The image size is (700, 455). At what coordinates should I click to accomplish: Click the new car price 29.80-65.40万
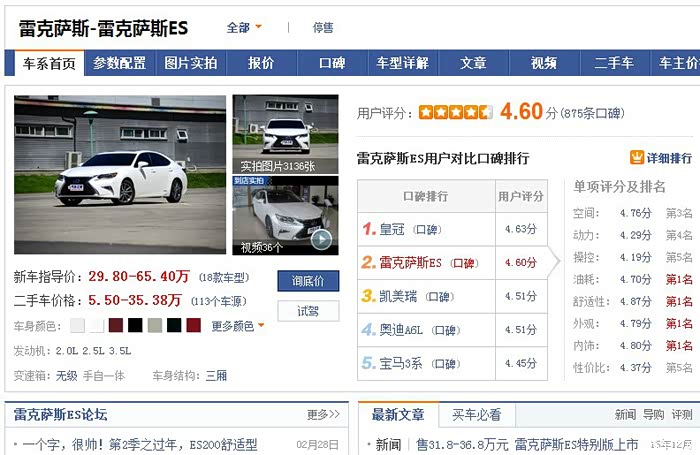coord(139,276)
